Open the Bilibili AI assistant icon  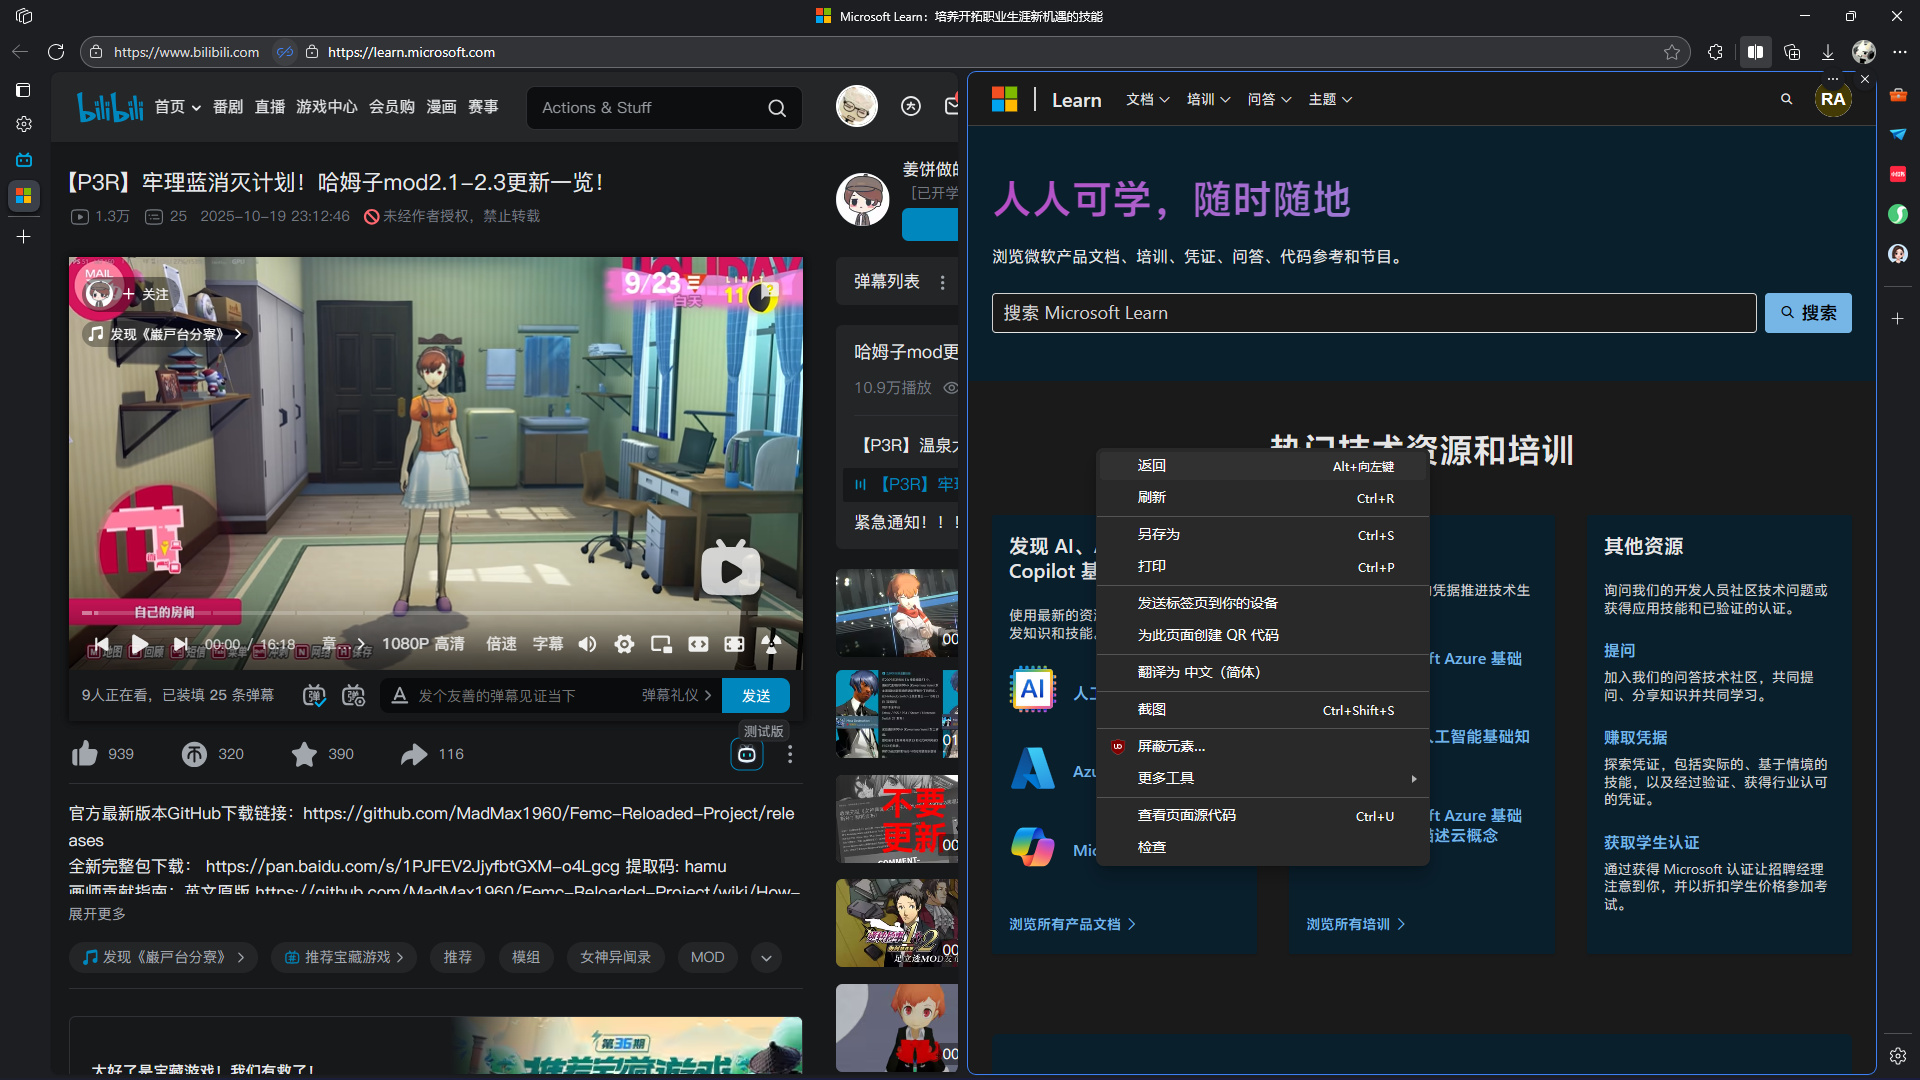(747, 755)
